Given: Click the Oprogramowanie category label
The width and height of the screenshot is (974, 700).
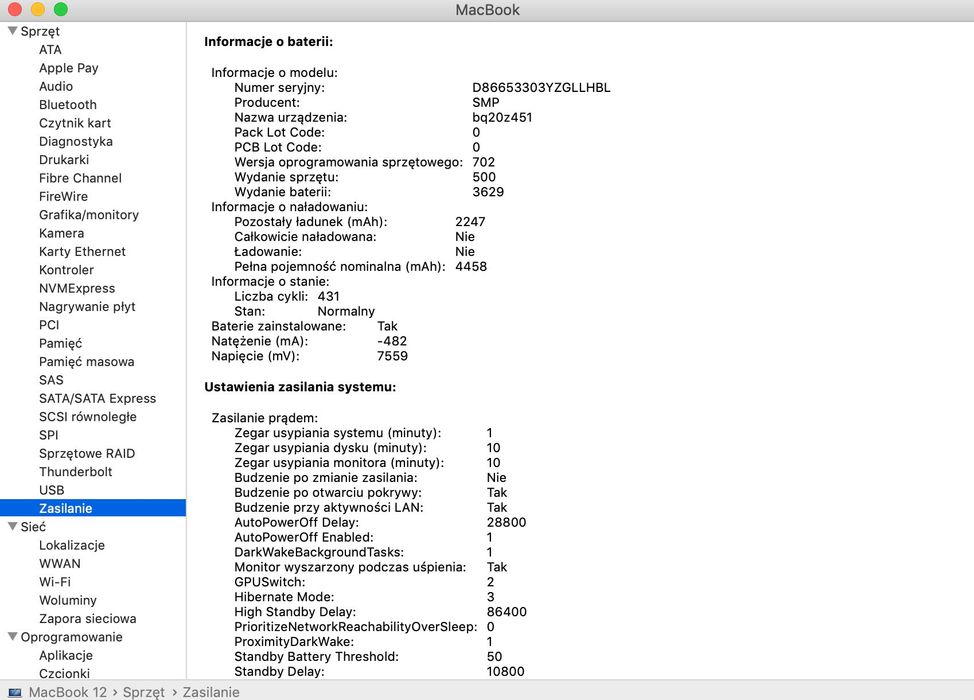Looking at the screenshot, I should tap(71, 637).
